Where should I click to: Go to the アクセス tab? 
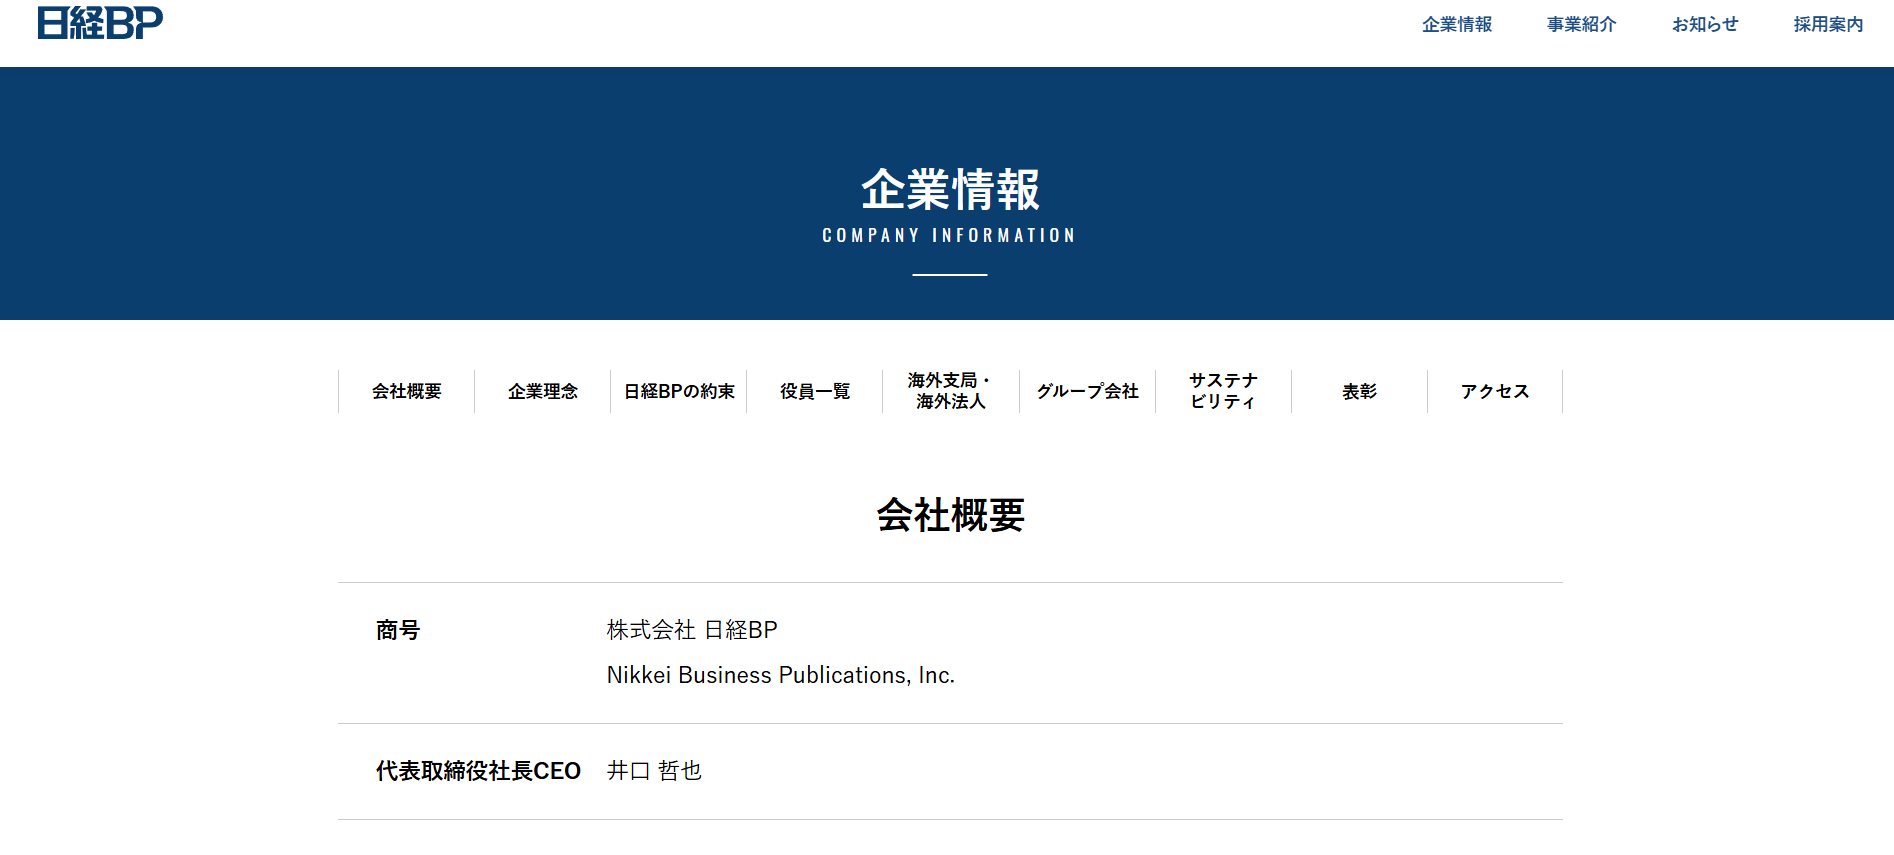[x=1495, y=391]
